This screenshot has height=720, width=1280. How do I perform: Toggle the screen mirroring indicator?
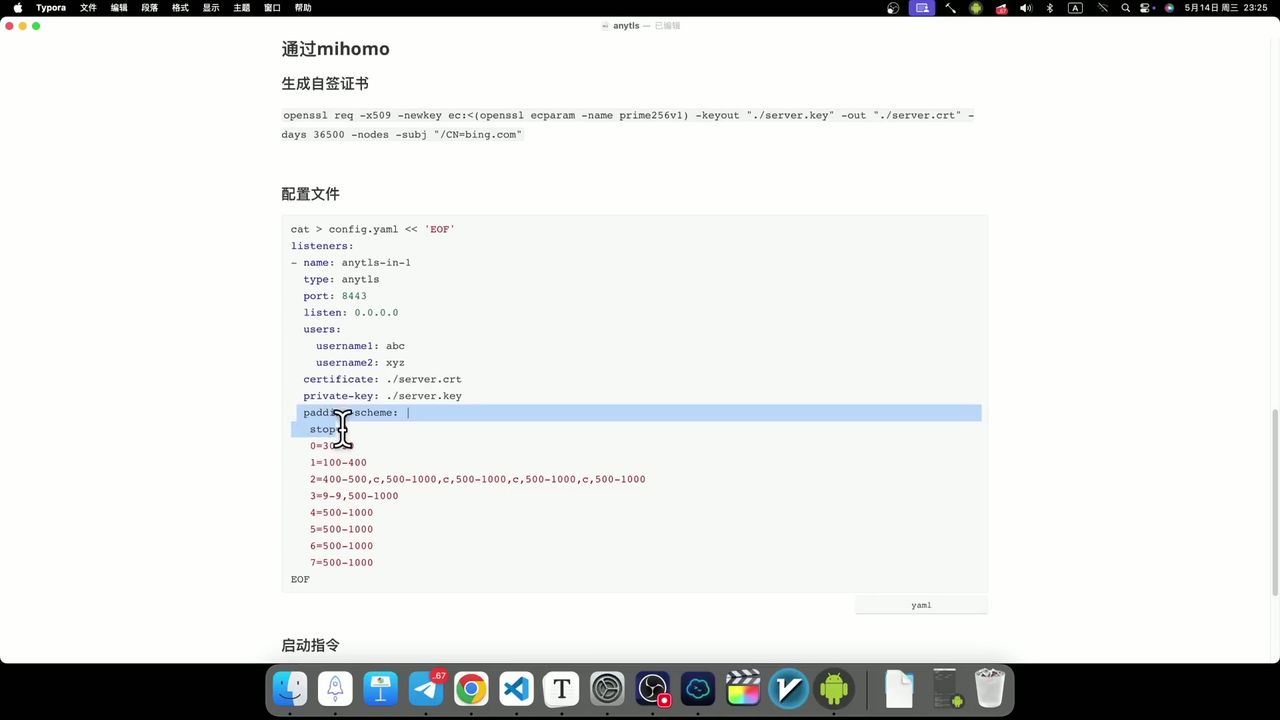[921, 8]
